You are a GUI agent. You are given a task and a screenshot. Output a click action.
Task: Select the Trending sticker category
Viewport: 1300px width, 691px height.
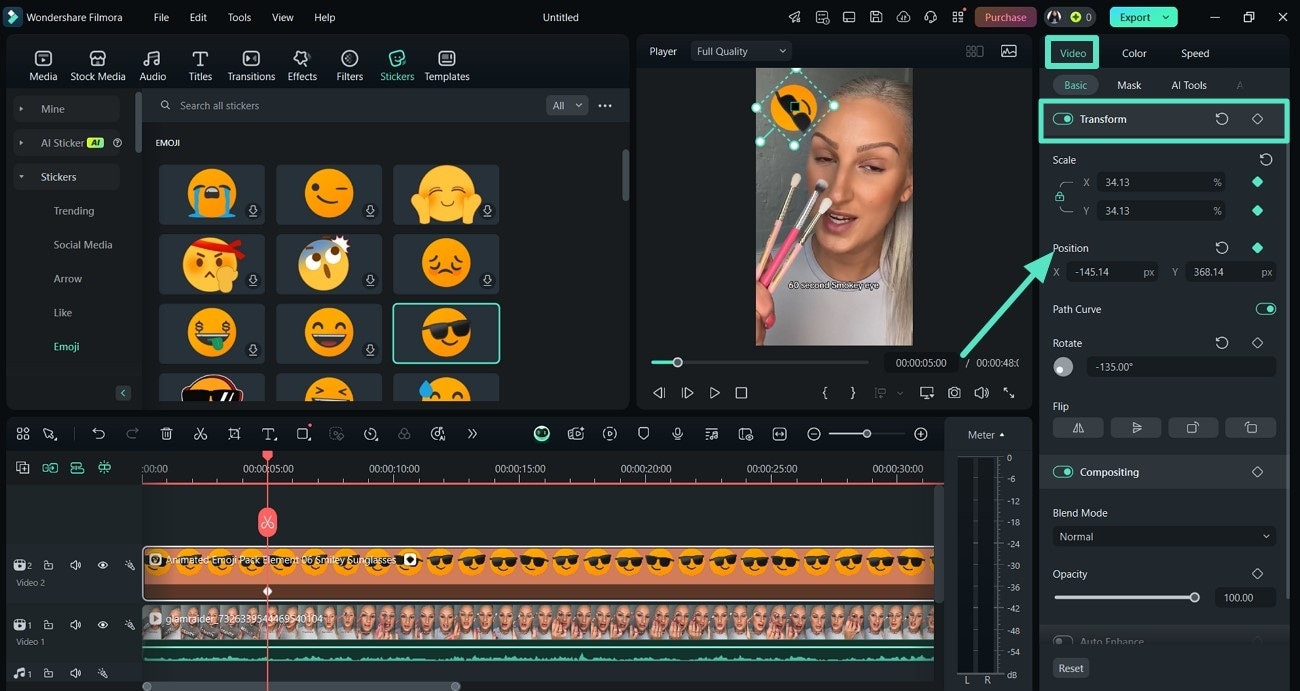click(x=74, y=211)
